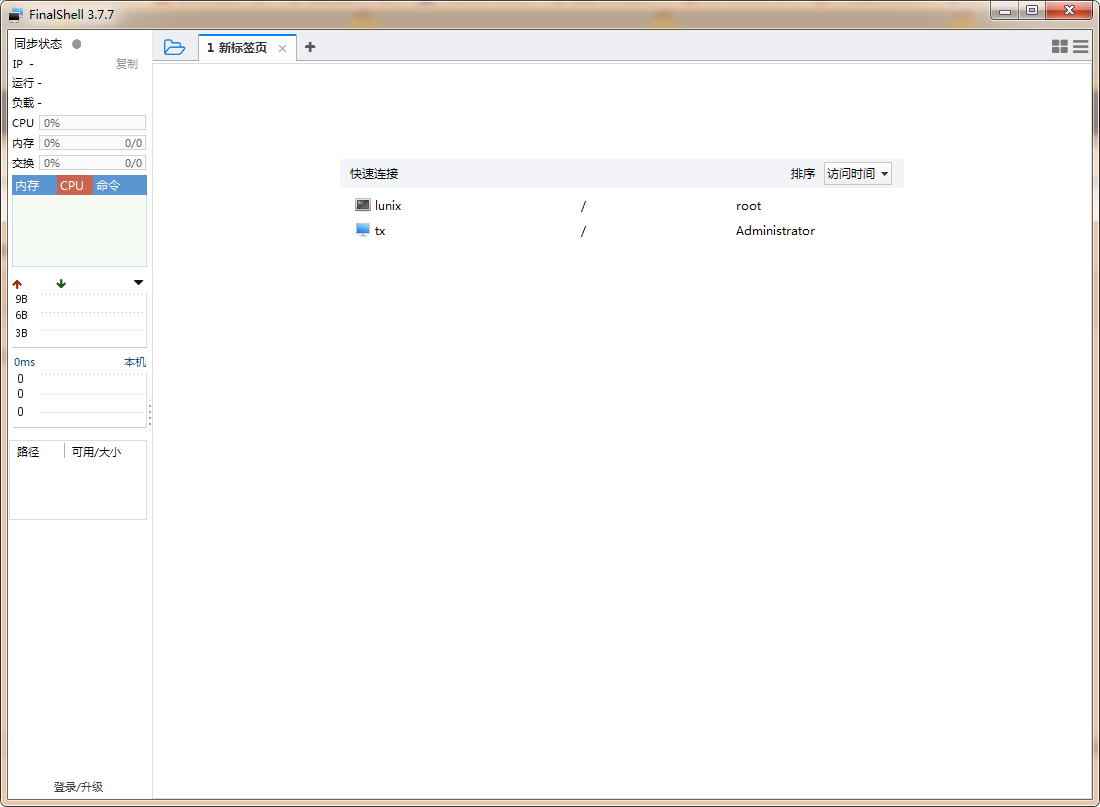1100x807 pixels.
Task: Click the 同步状态 status indicator dot
Action: 76,44
